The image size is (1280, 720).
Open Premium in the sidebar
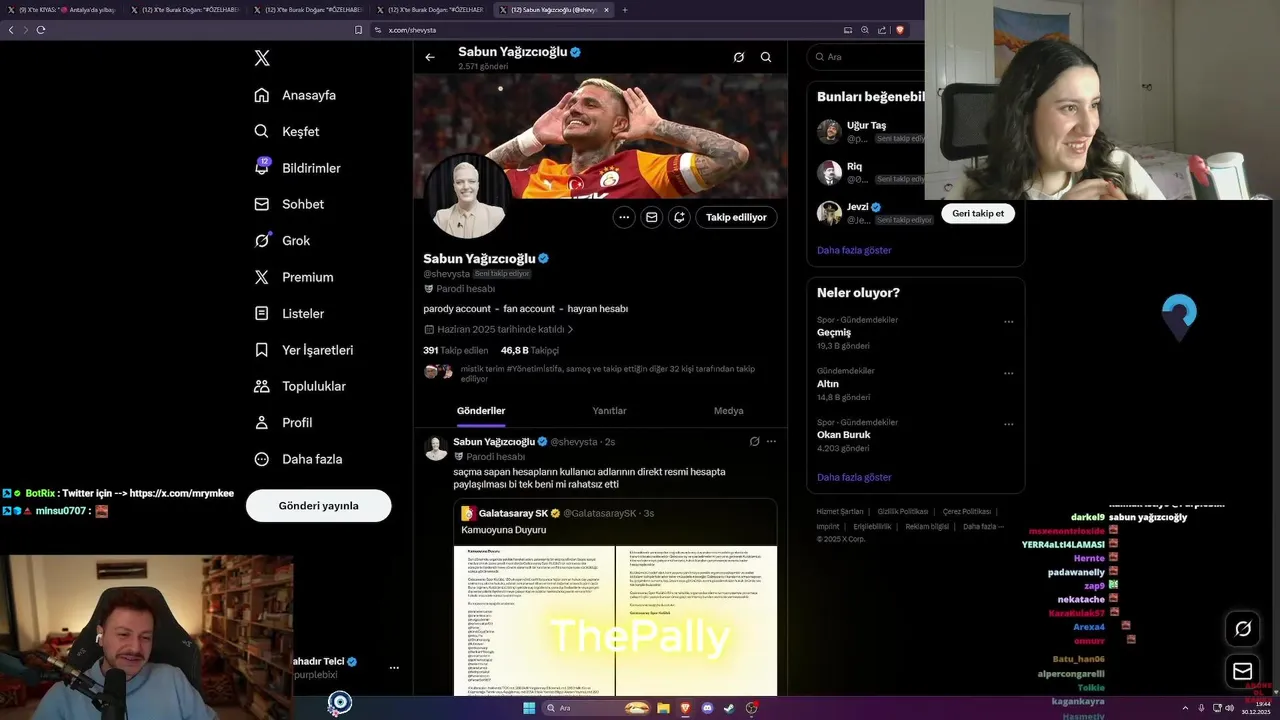[x=293, y=277]
